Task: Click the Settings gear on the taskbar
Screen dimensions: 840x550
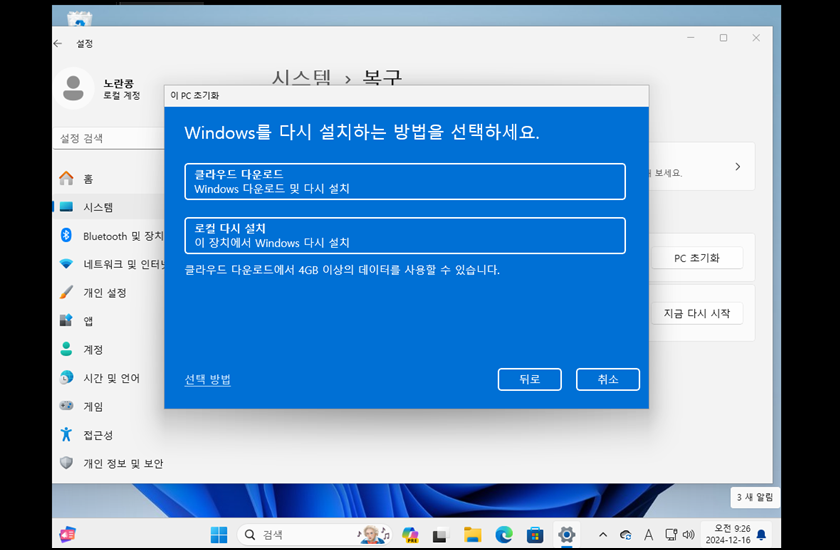Action: click(x=566, y=534)
